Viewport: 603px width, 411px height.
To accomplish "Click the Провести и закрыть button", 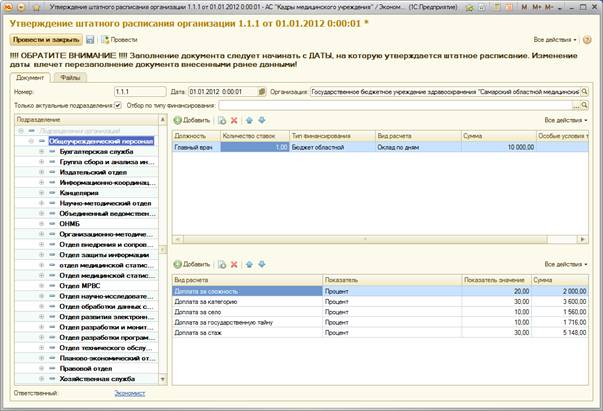I will [x=44, y=39].
